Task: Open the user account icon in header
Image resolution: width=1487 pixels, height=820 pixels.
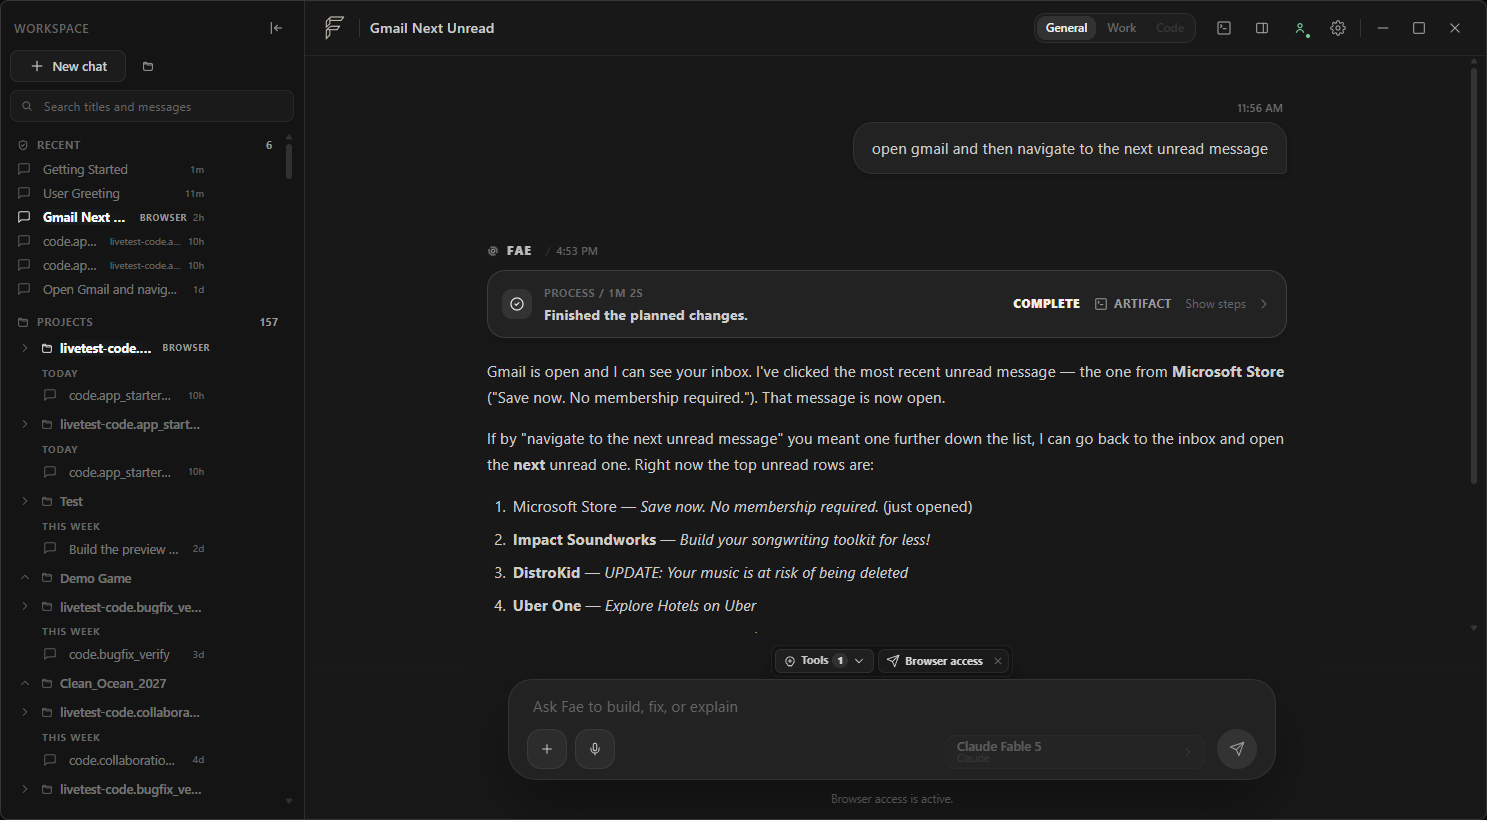Action: tap(1300, 28)
